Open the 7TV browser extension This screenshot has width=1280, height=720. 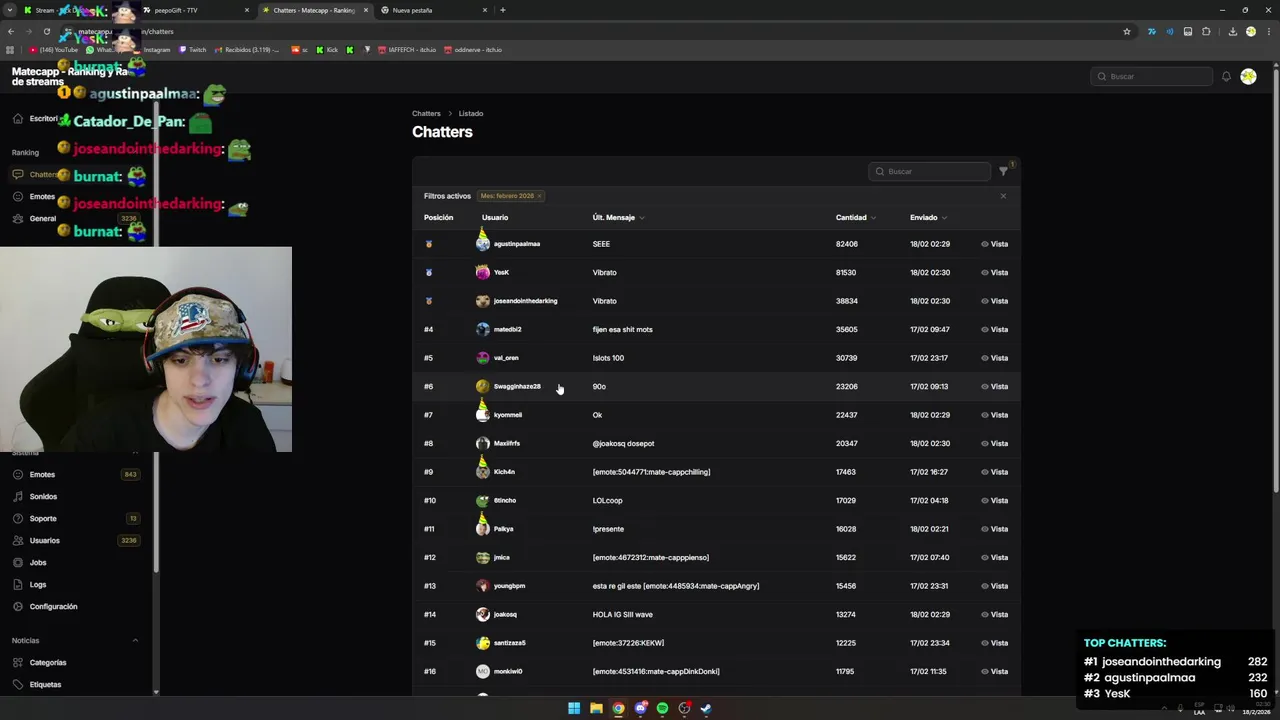pyautogui.click(x=1152, y=31)
